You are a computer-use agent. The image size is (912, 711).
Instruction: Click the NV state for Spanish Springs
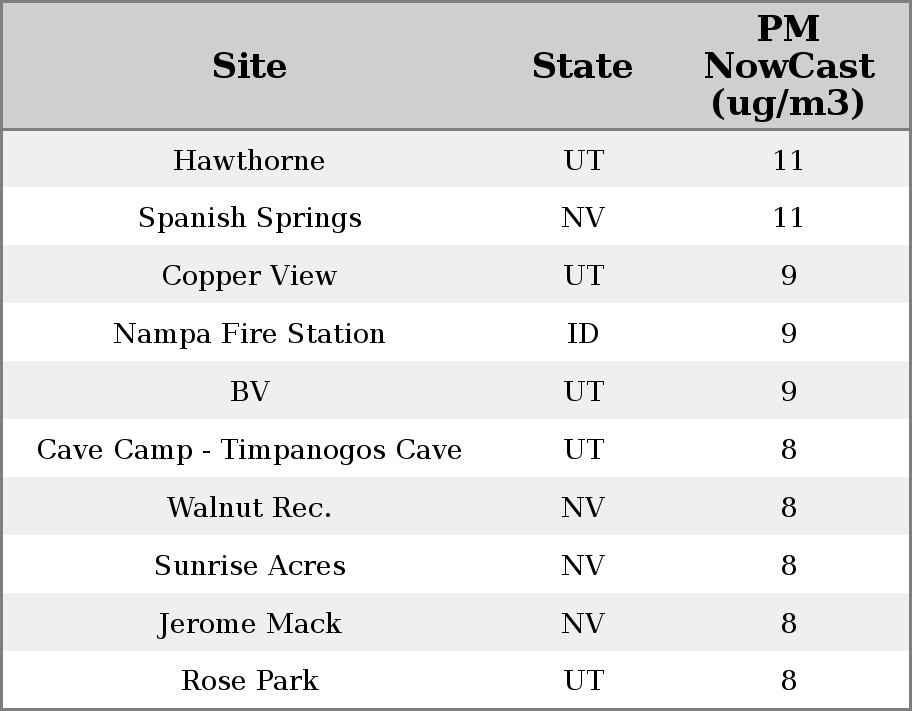point(583,218)
